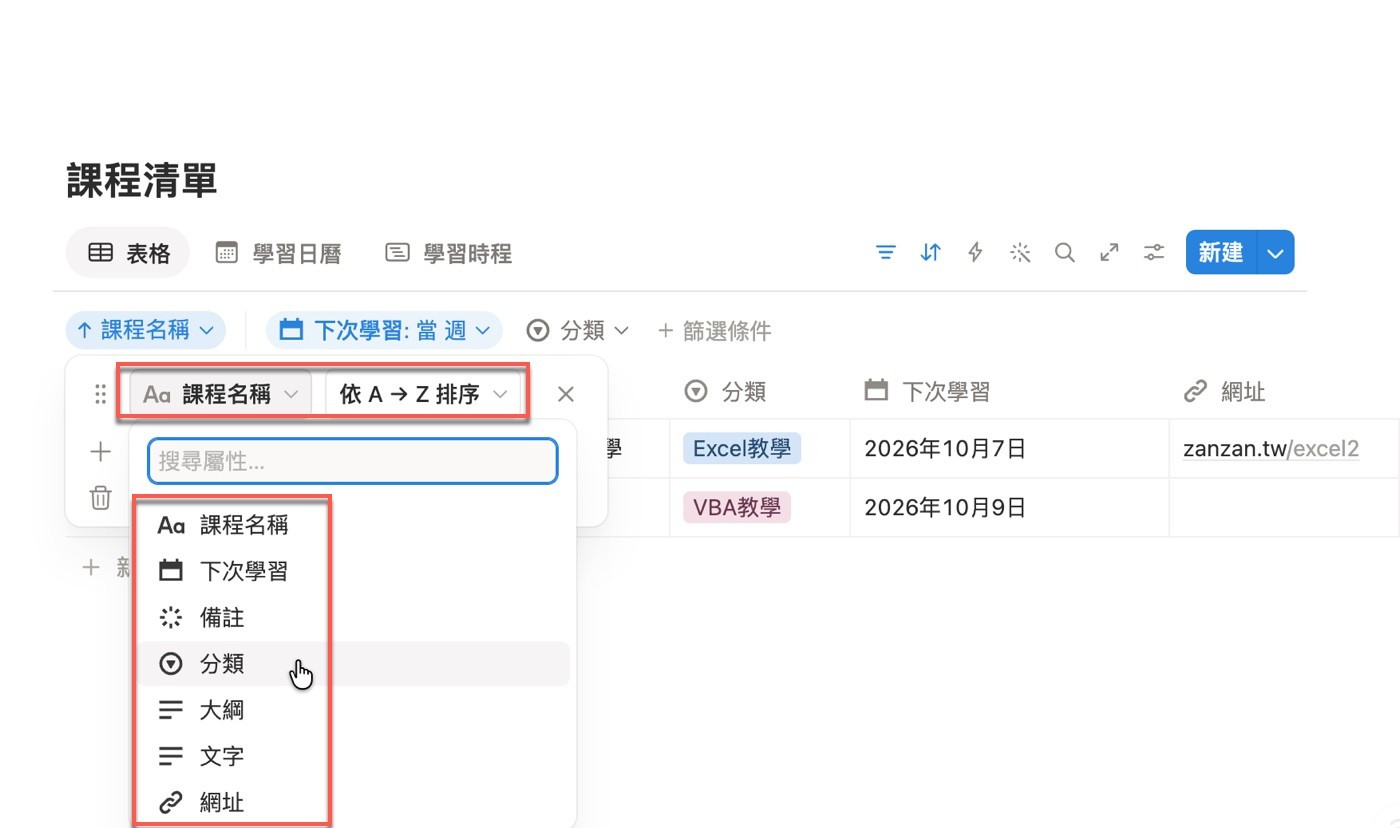Open the 課程名稱 sort chip
This screenshot has width=1400, height=828.
(146, 330)
